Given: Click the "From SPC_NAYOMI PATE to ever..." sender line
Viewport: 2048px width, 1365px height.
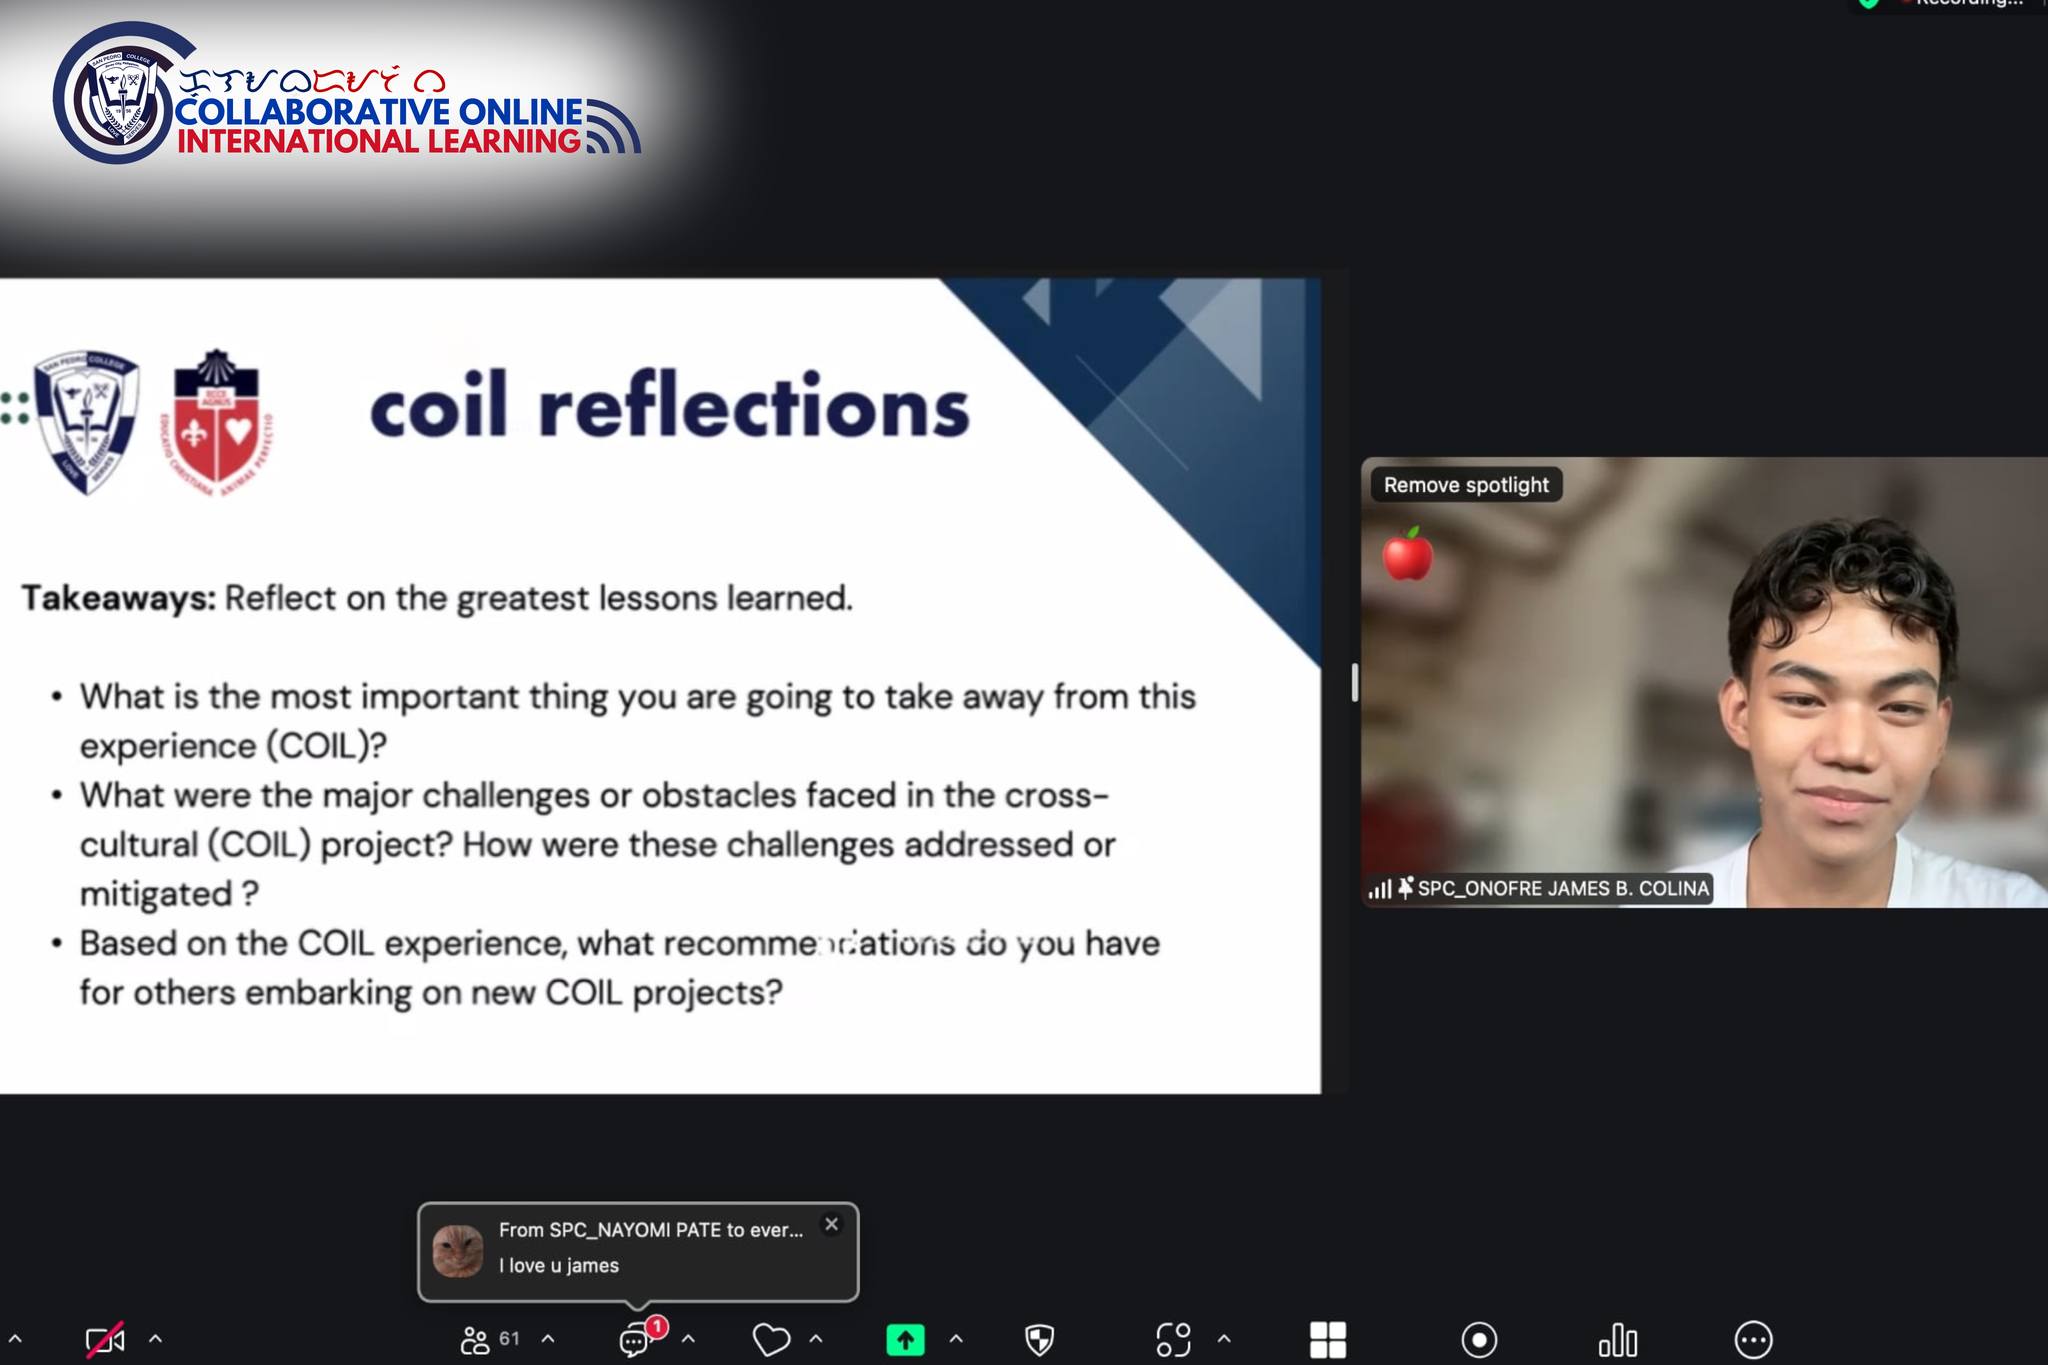Looking at the screenshot, I should point(651,1230).
